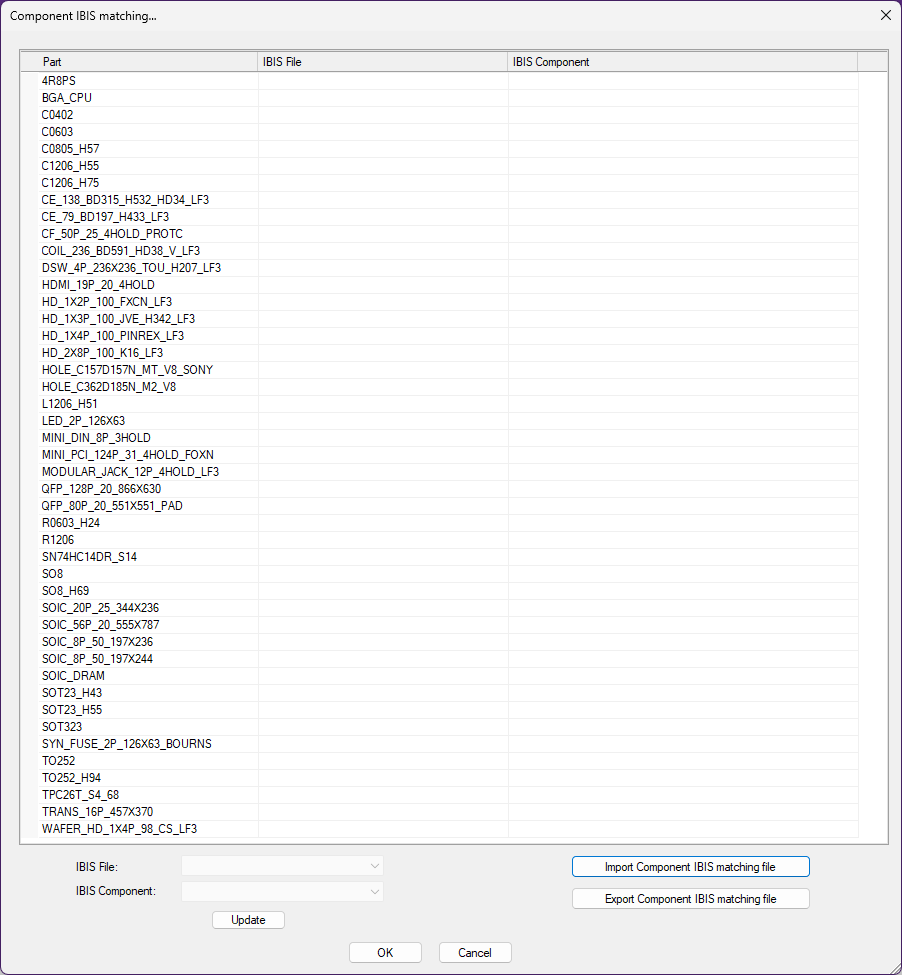Viewport: 902px width, 975px height.
Task: Confirm the dialog with OK
Action: (x=385, y=953)
